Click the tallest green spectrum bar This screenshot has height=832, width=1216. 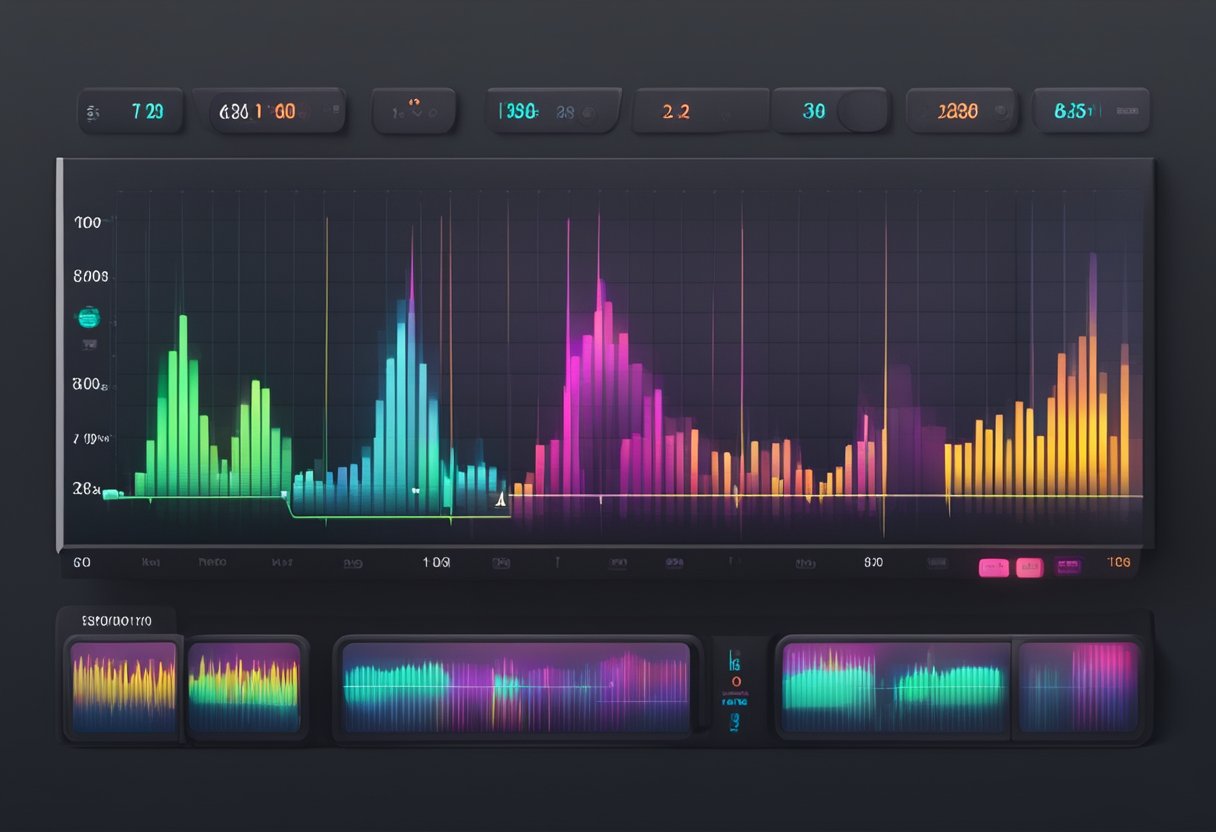(x=183, y=405)
